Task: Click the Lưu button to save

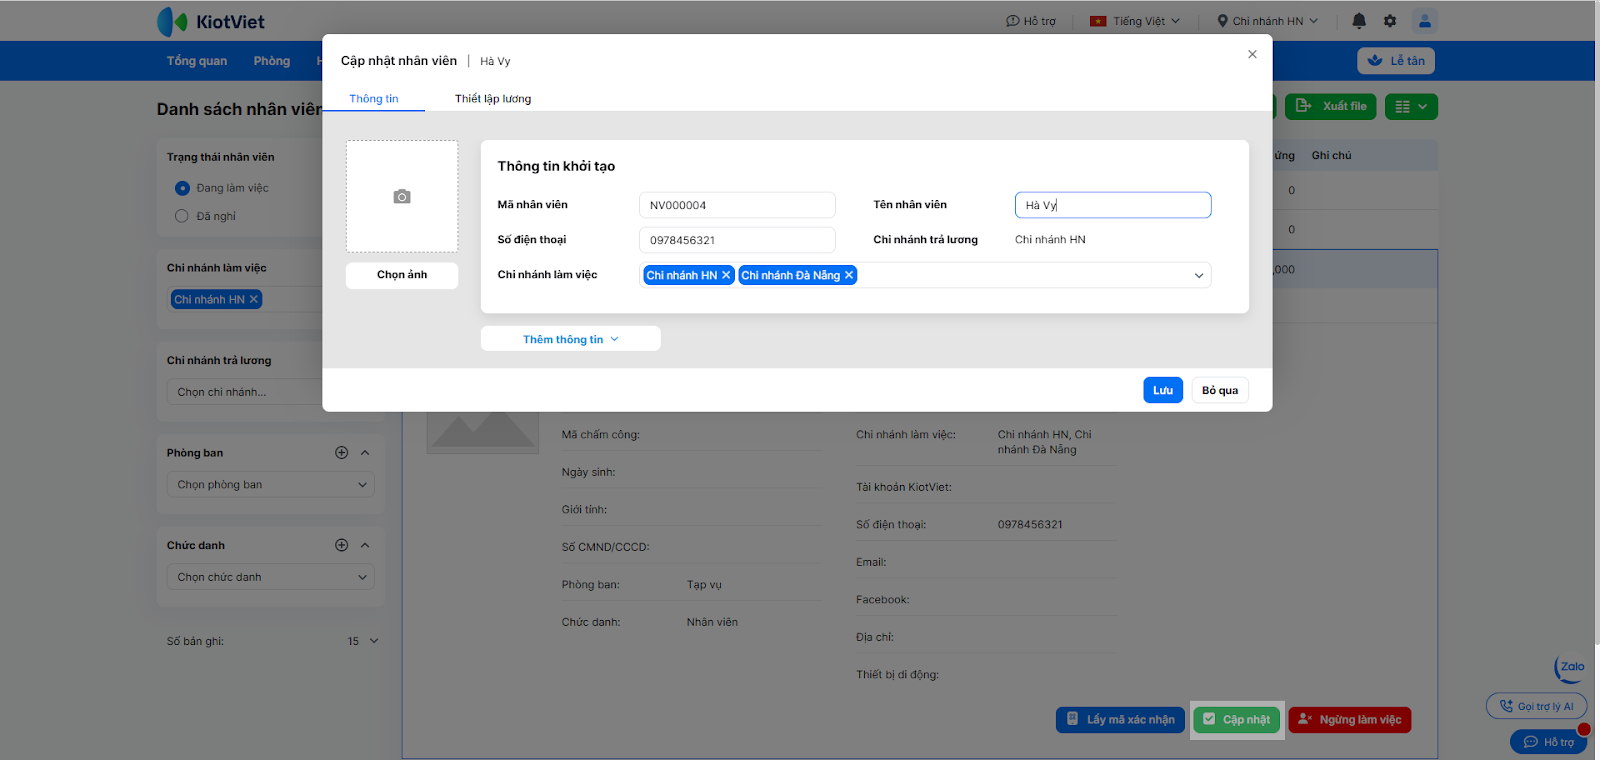Action: [1163, 390]
